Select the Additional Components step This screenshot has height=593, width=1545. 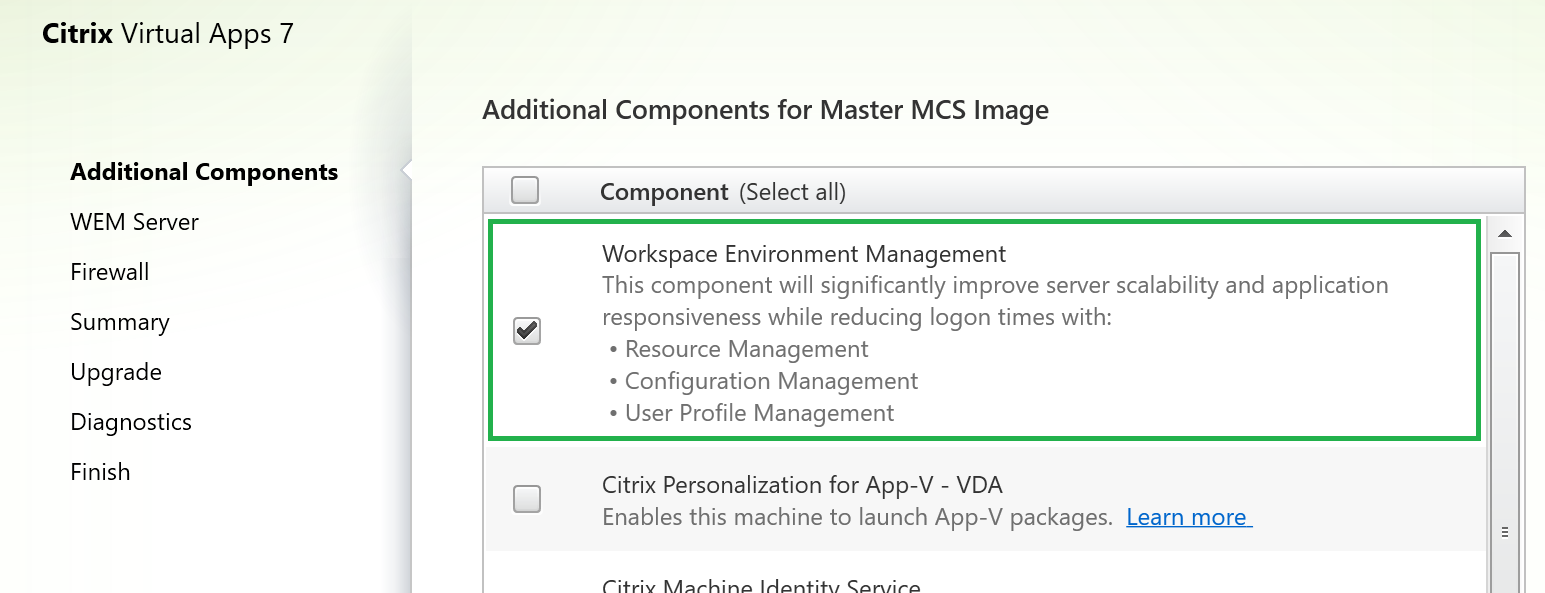click(204, 172)
